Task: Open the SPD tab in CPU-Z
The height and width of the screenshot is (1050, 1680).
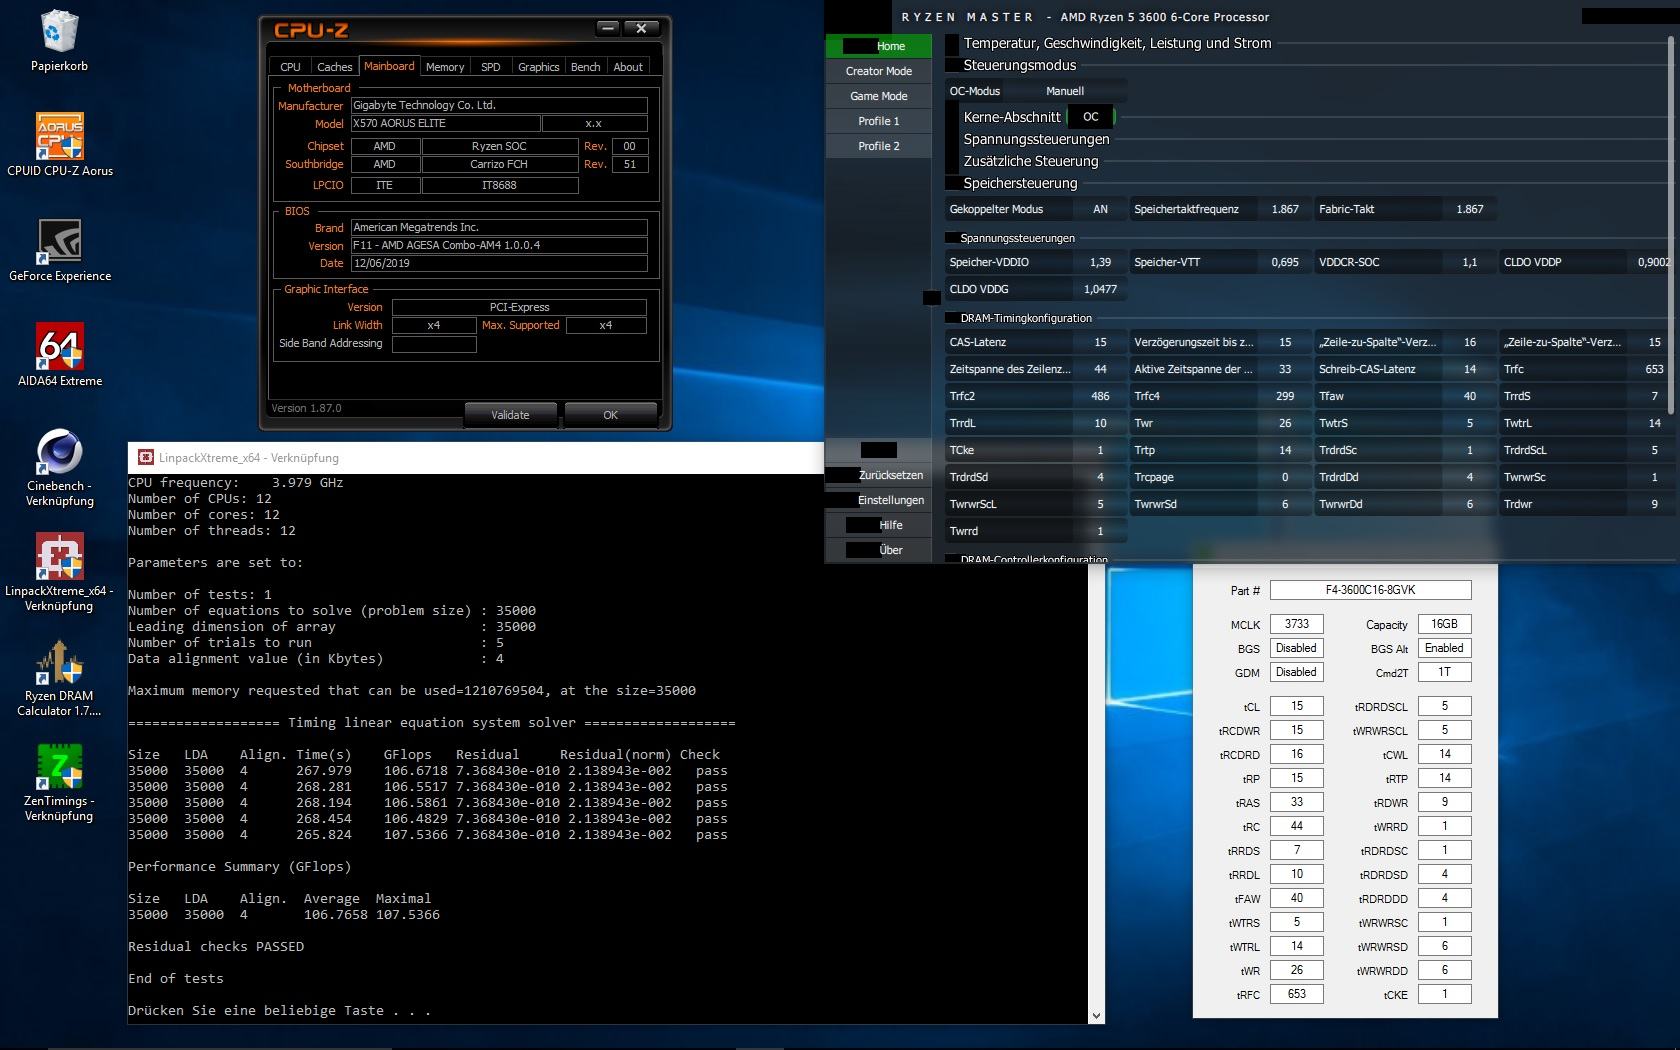Action: 490,67
